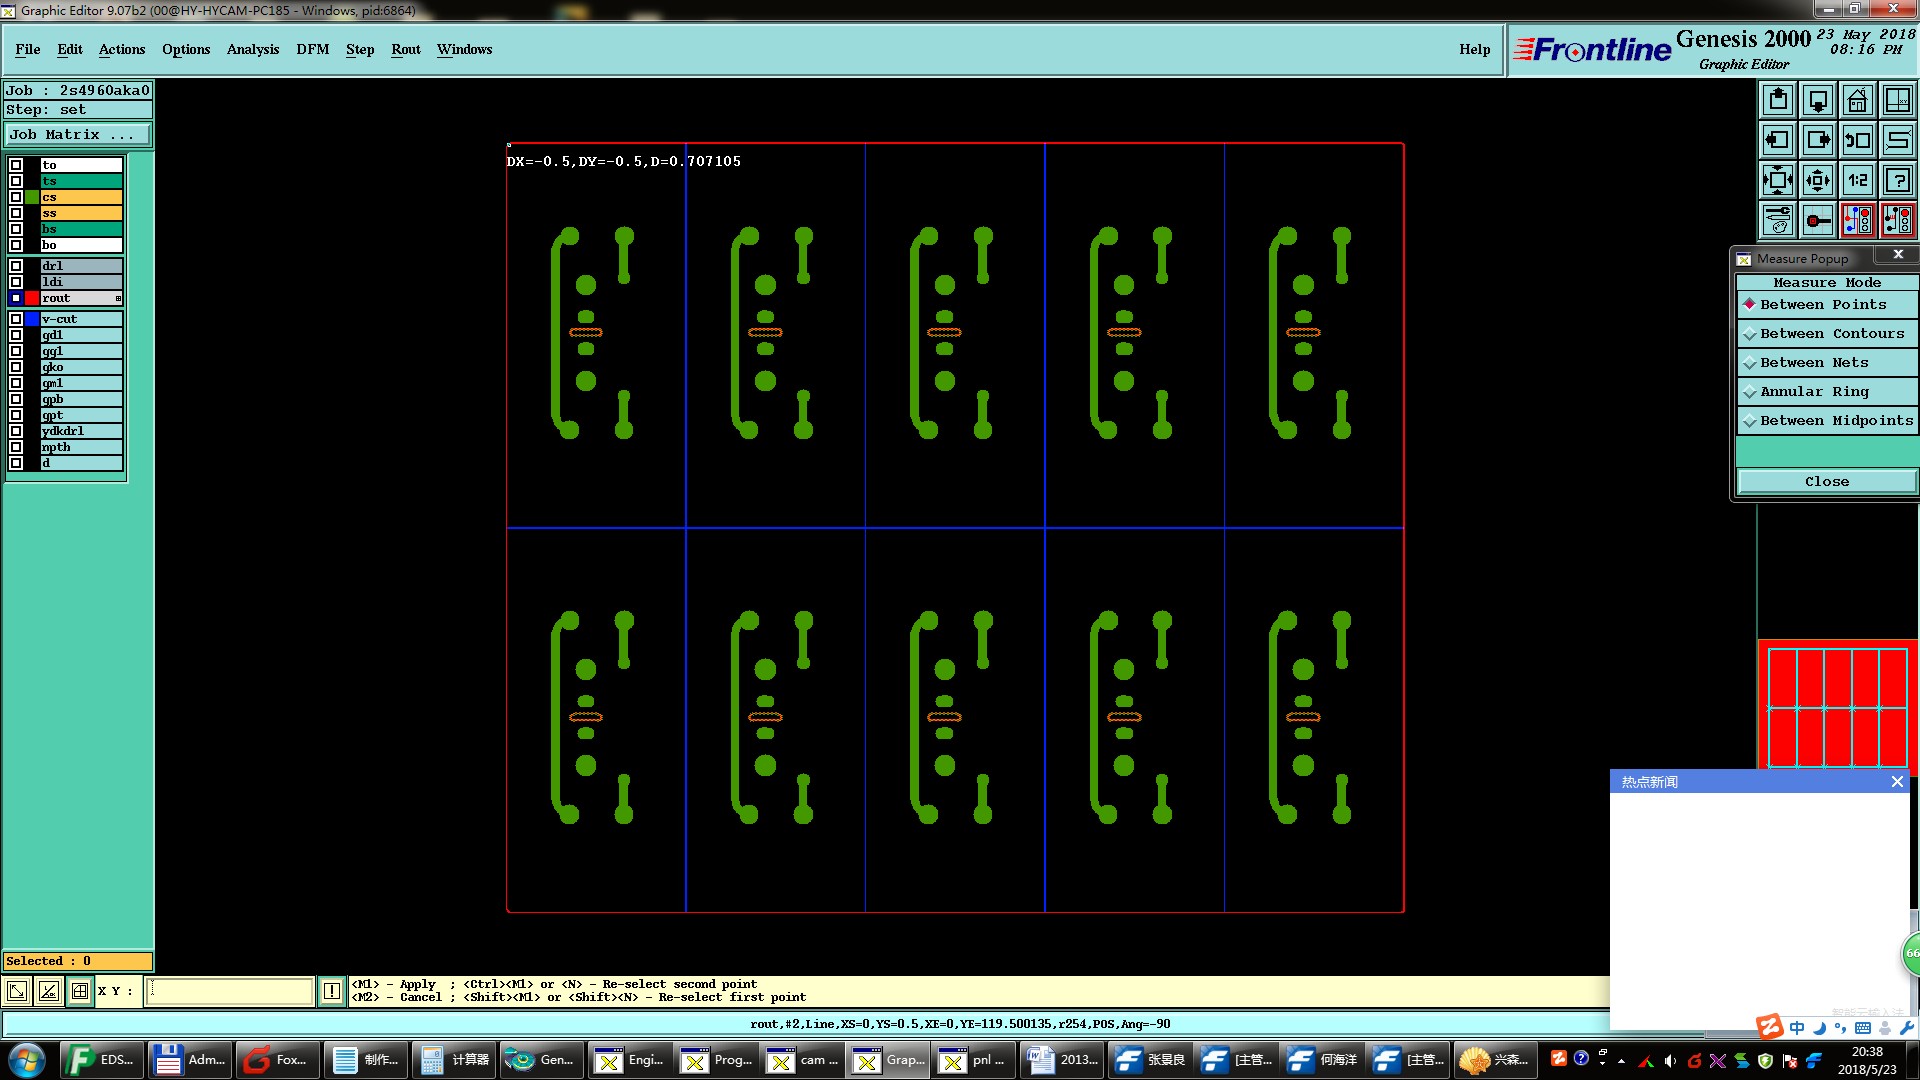Toggle display checkbox for layer to
The width and height of the screenshot is (1920, 1080).
click(16, 165)
